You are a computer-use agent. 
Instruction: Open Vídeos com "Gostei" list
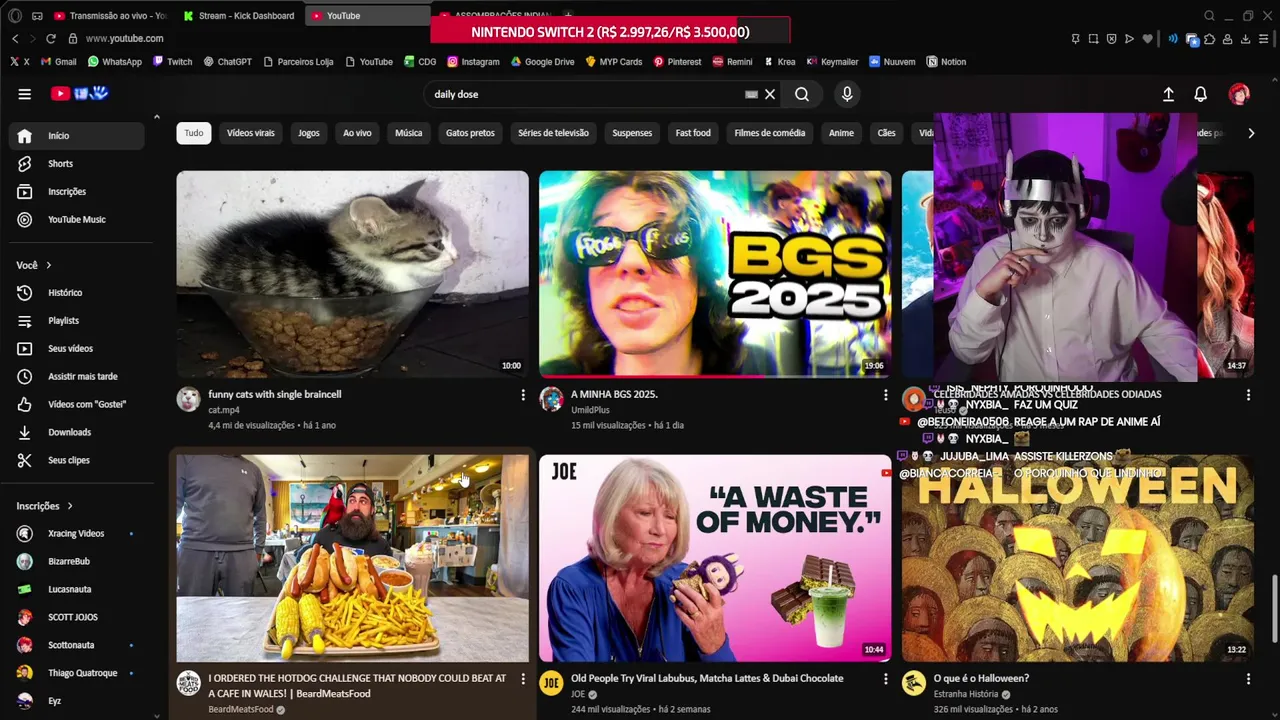point(76,404)
